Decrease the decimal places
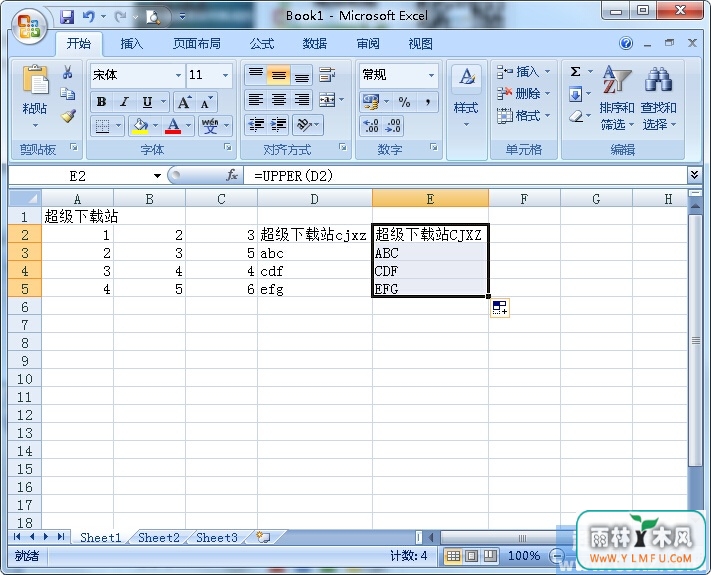 (x=392, y=126)
